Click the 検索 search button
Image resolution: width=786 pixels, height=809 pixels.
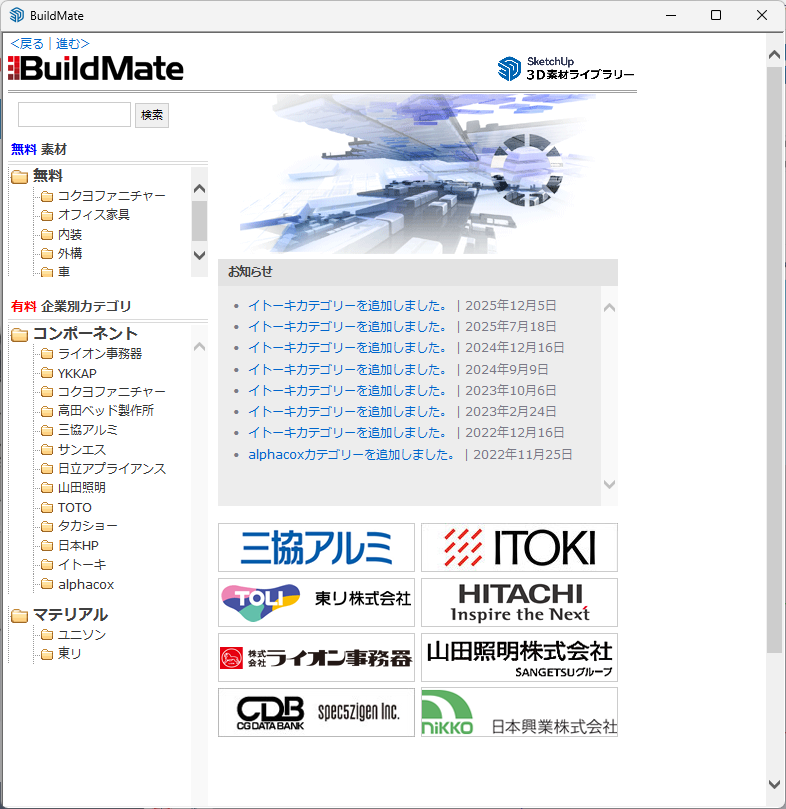[152, 115]
